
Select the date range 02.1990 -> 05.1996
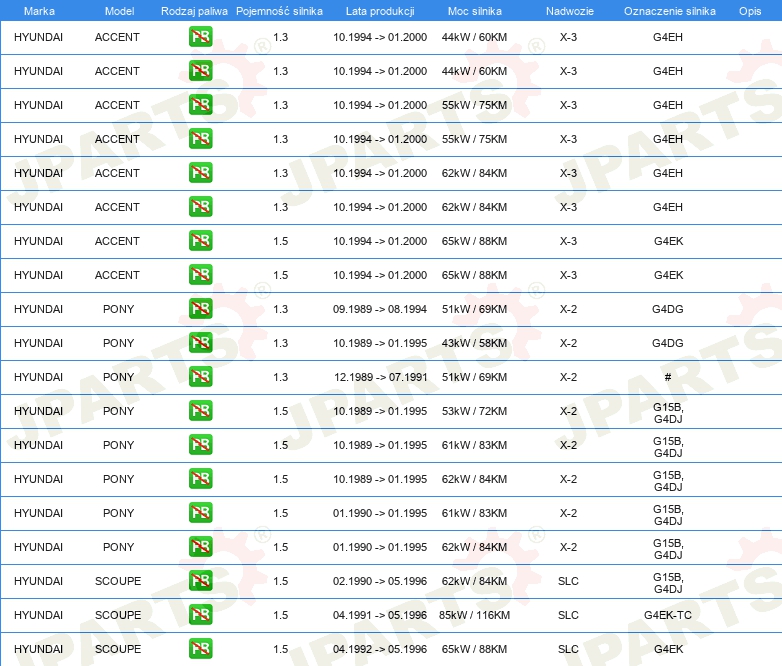[380, 581]
